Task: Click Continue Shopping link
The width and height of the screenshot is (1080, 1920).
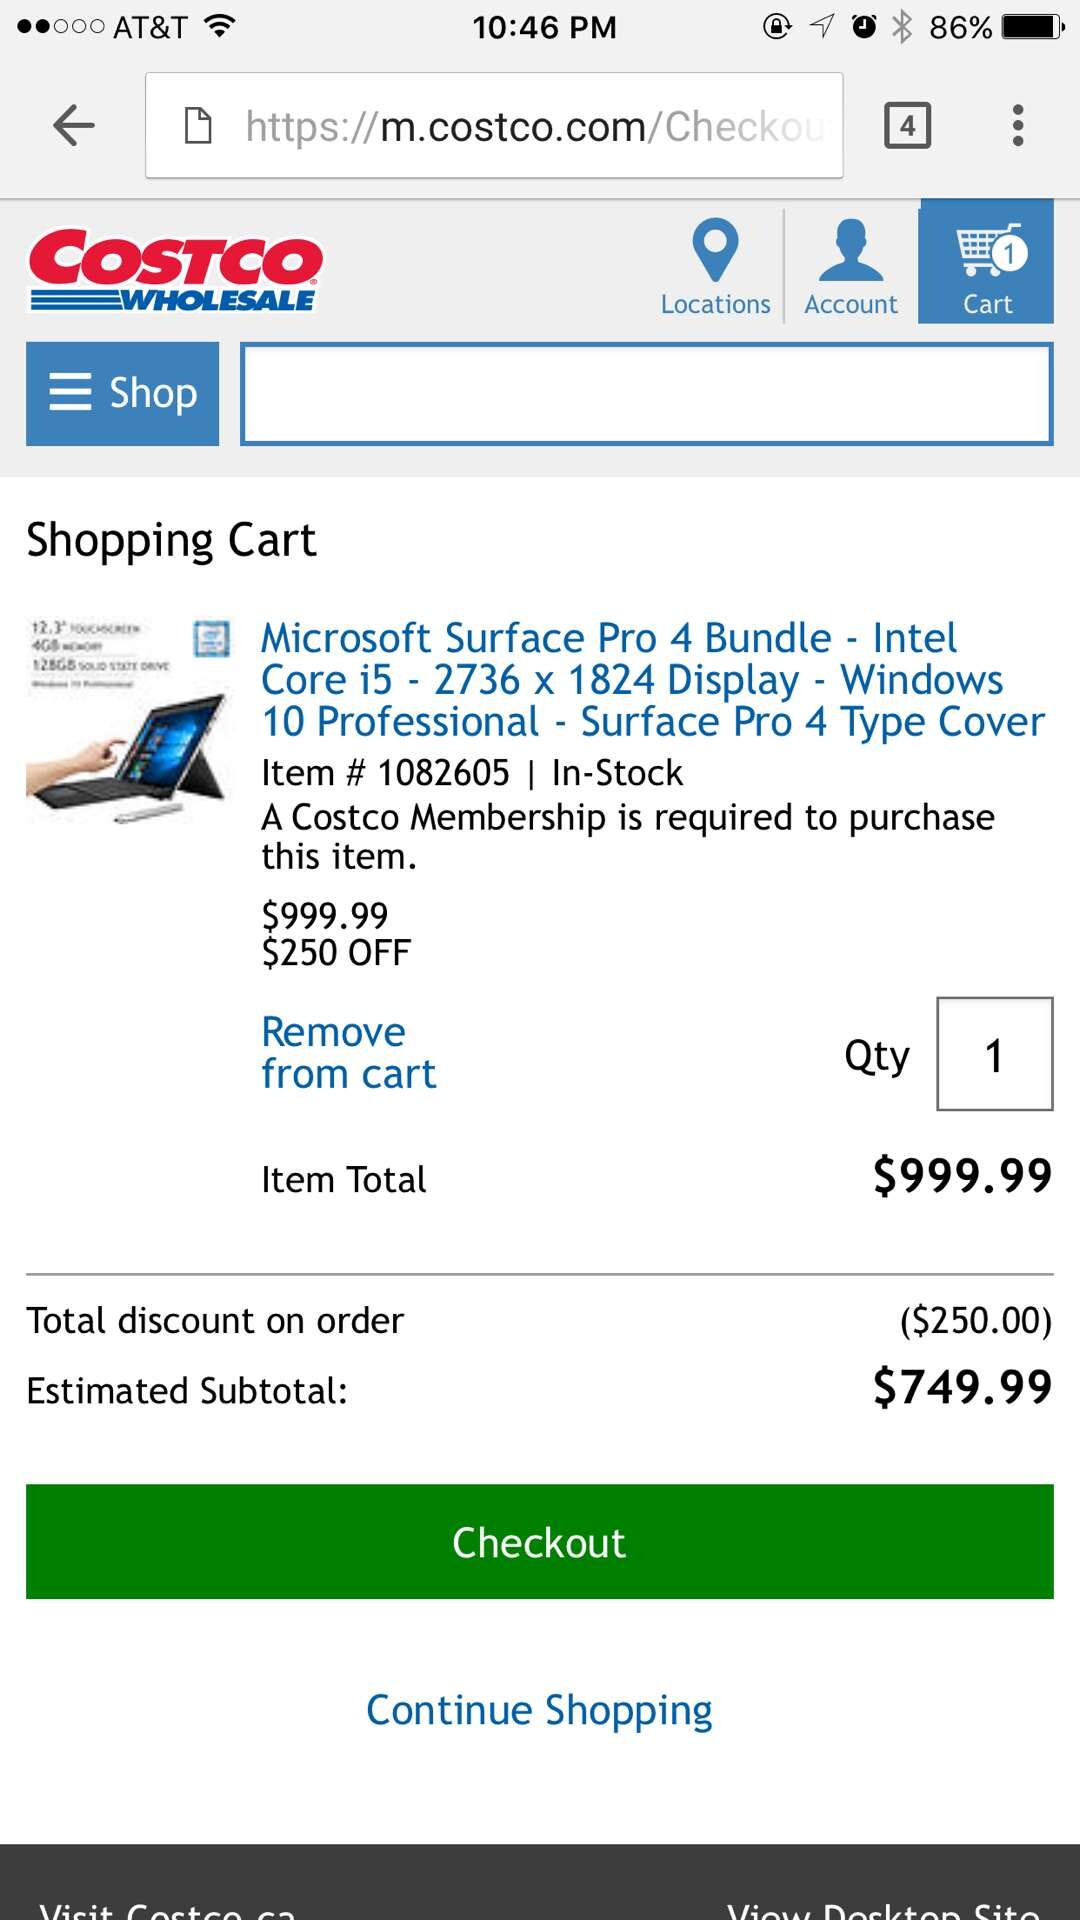Action: [539, 1710]
